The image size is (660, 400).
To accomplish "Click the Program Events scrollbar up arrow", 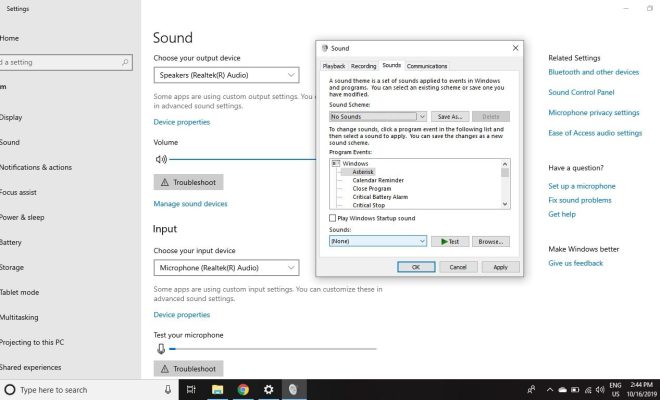I will (x=505, y=163).
